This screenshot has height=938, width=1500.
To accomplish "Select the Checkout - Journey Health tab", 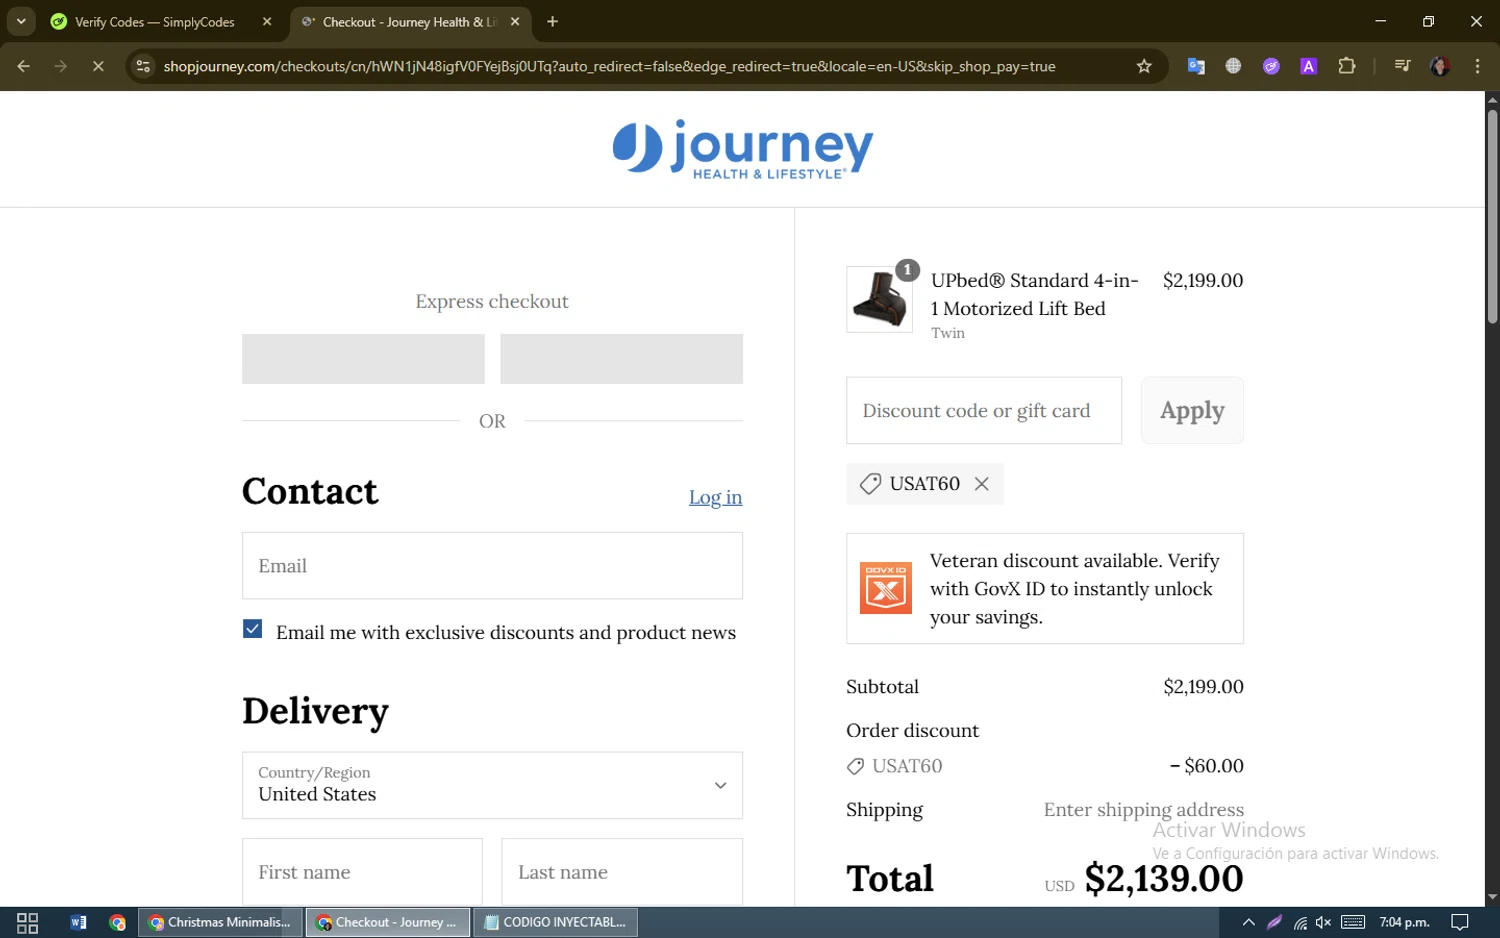I will click(x=410, y=22).
